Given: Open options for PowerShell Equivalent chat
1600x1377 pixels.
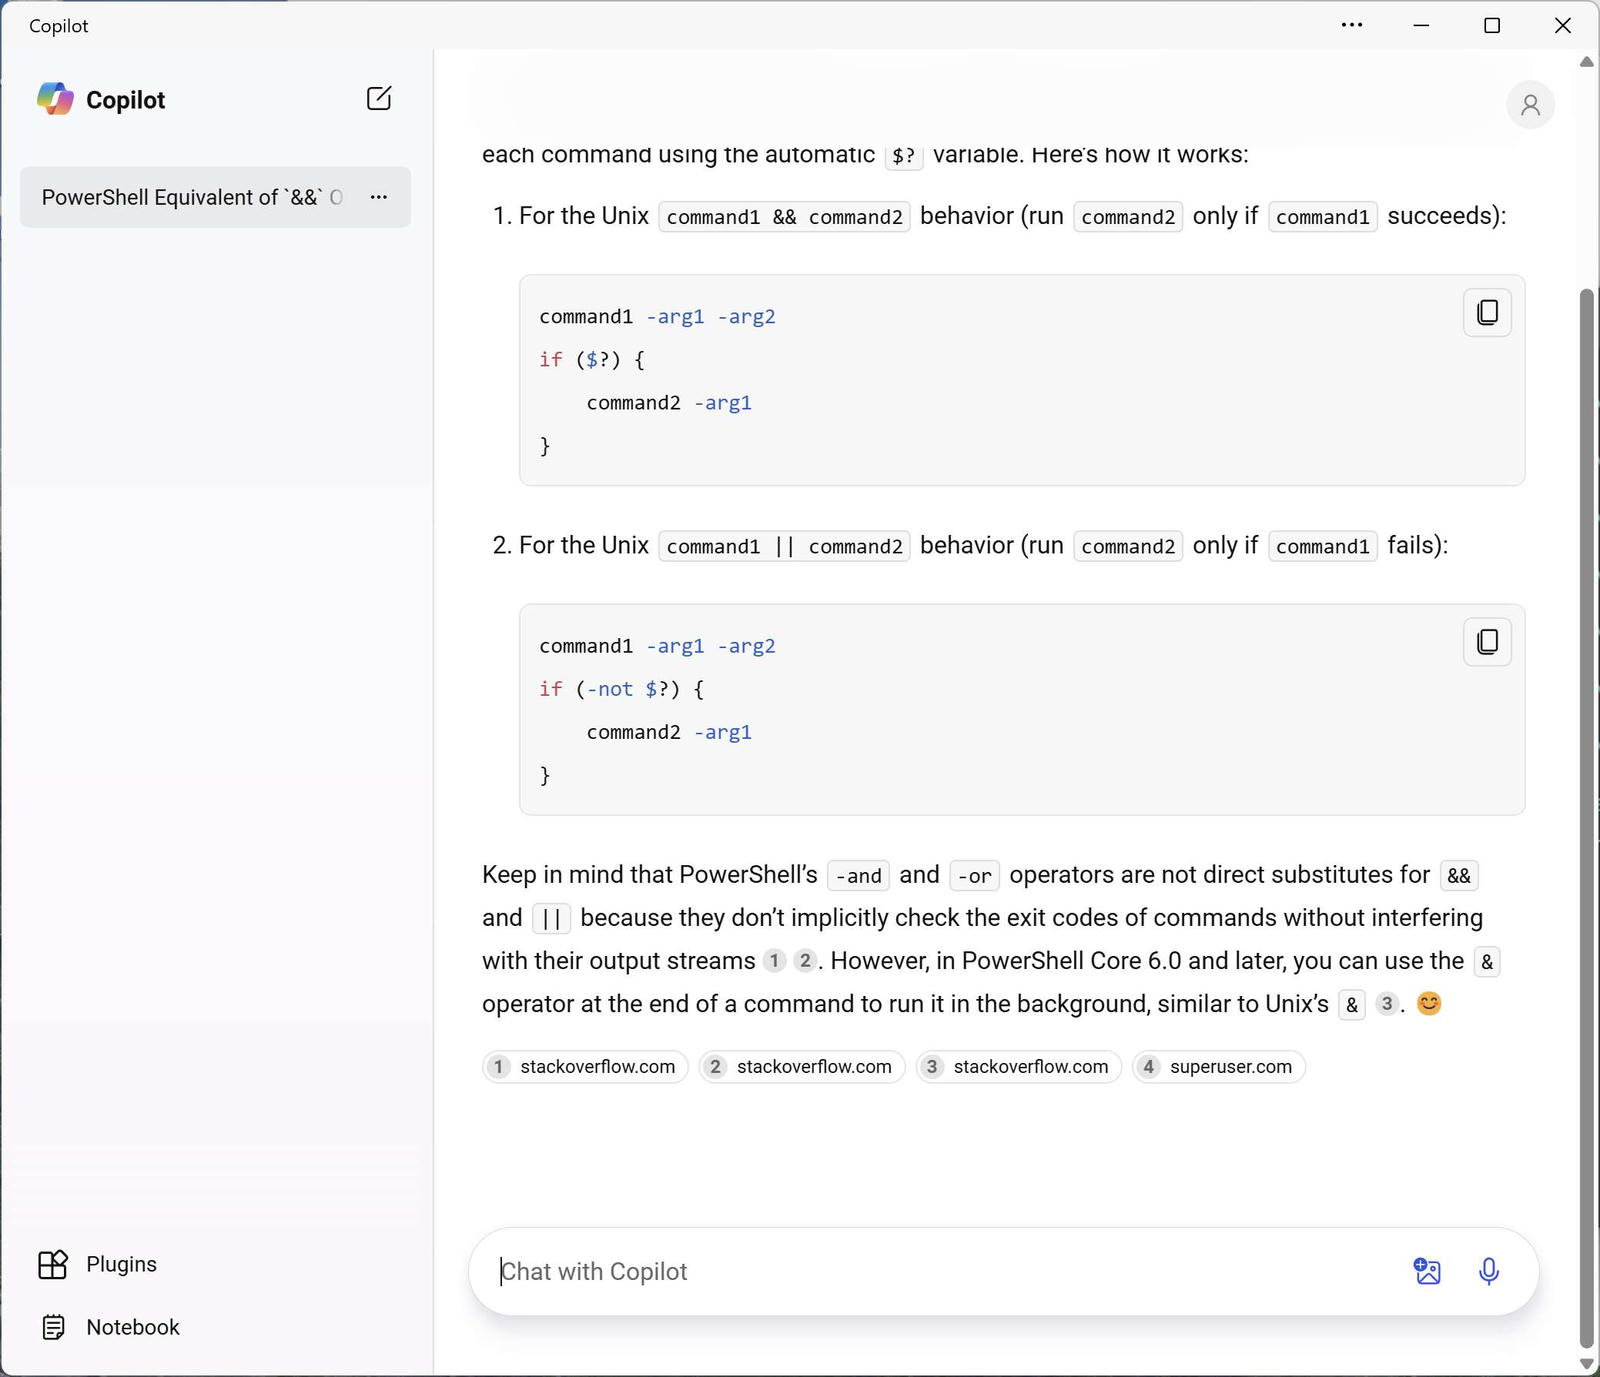Looking at the screenshot, I should (378, 197).
